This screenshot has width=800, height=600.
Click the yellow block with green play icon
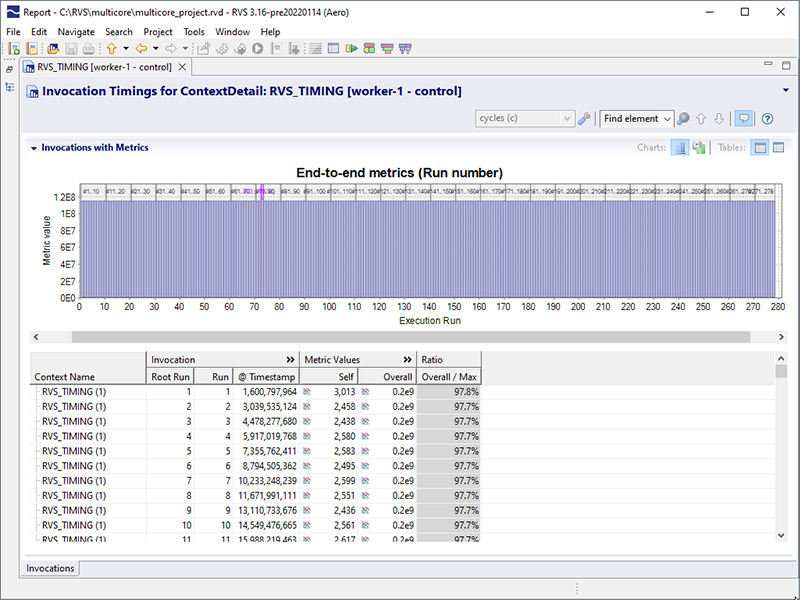point(352,48)
